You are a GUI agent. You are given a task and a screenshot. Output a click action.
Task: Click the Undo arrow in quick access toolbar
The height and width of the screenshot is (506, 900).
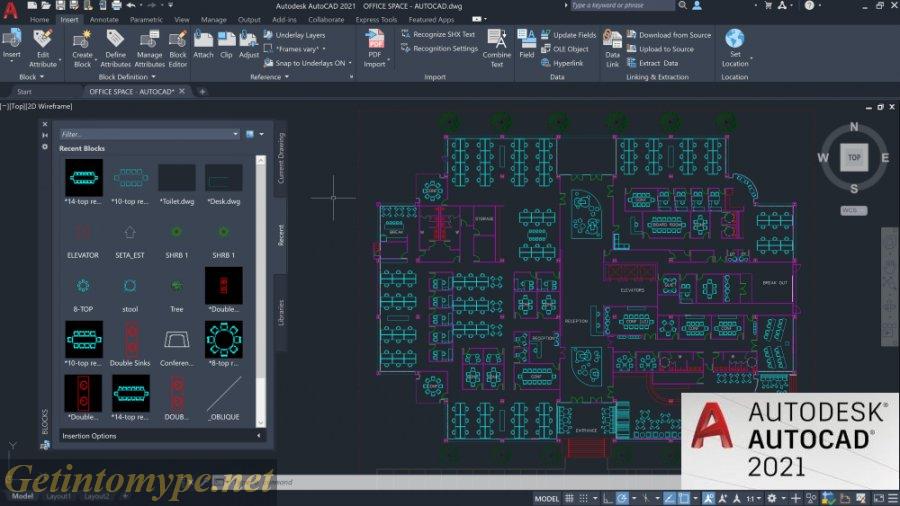point(131,6)
